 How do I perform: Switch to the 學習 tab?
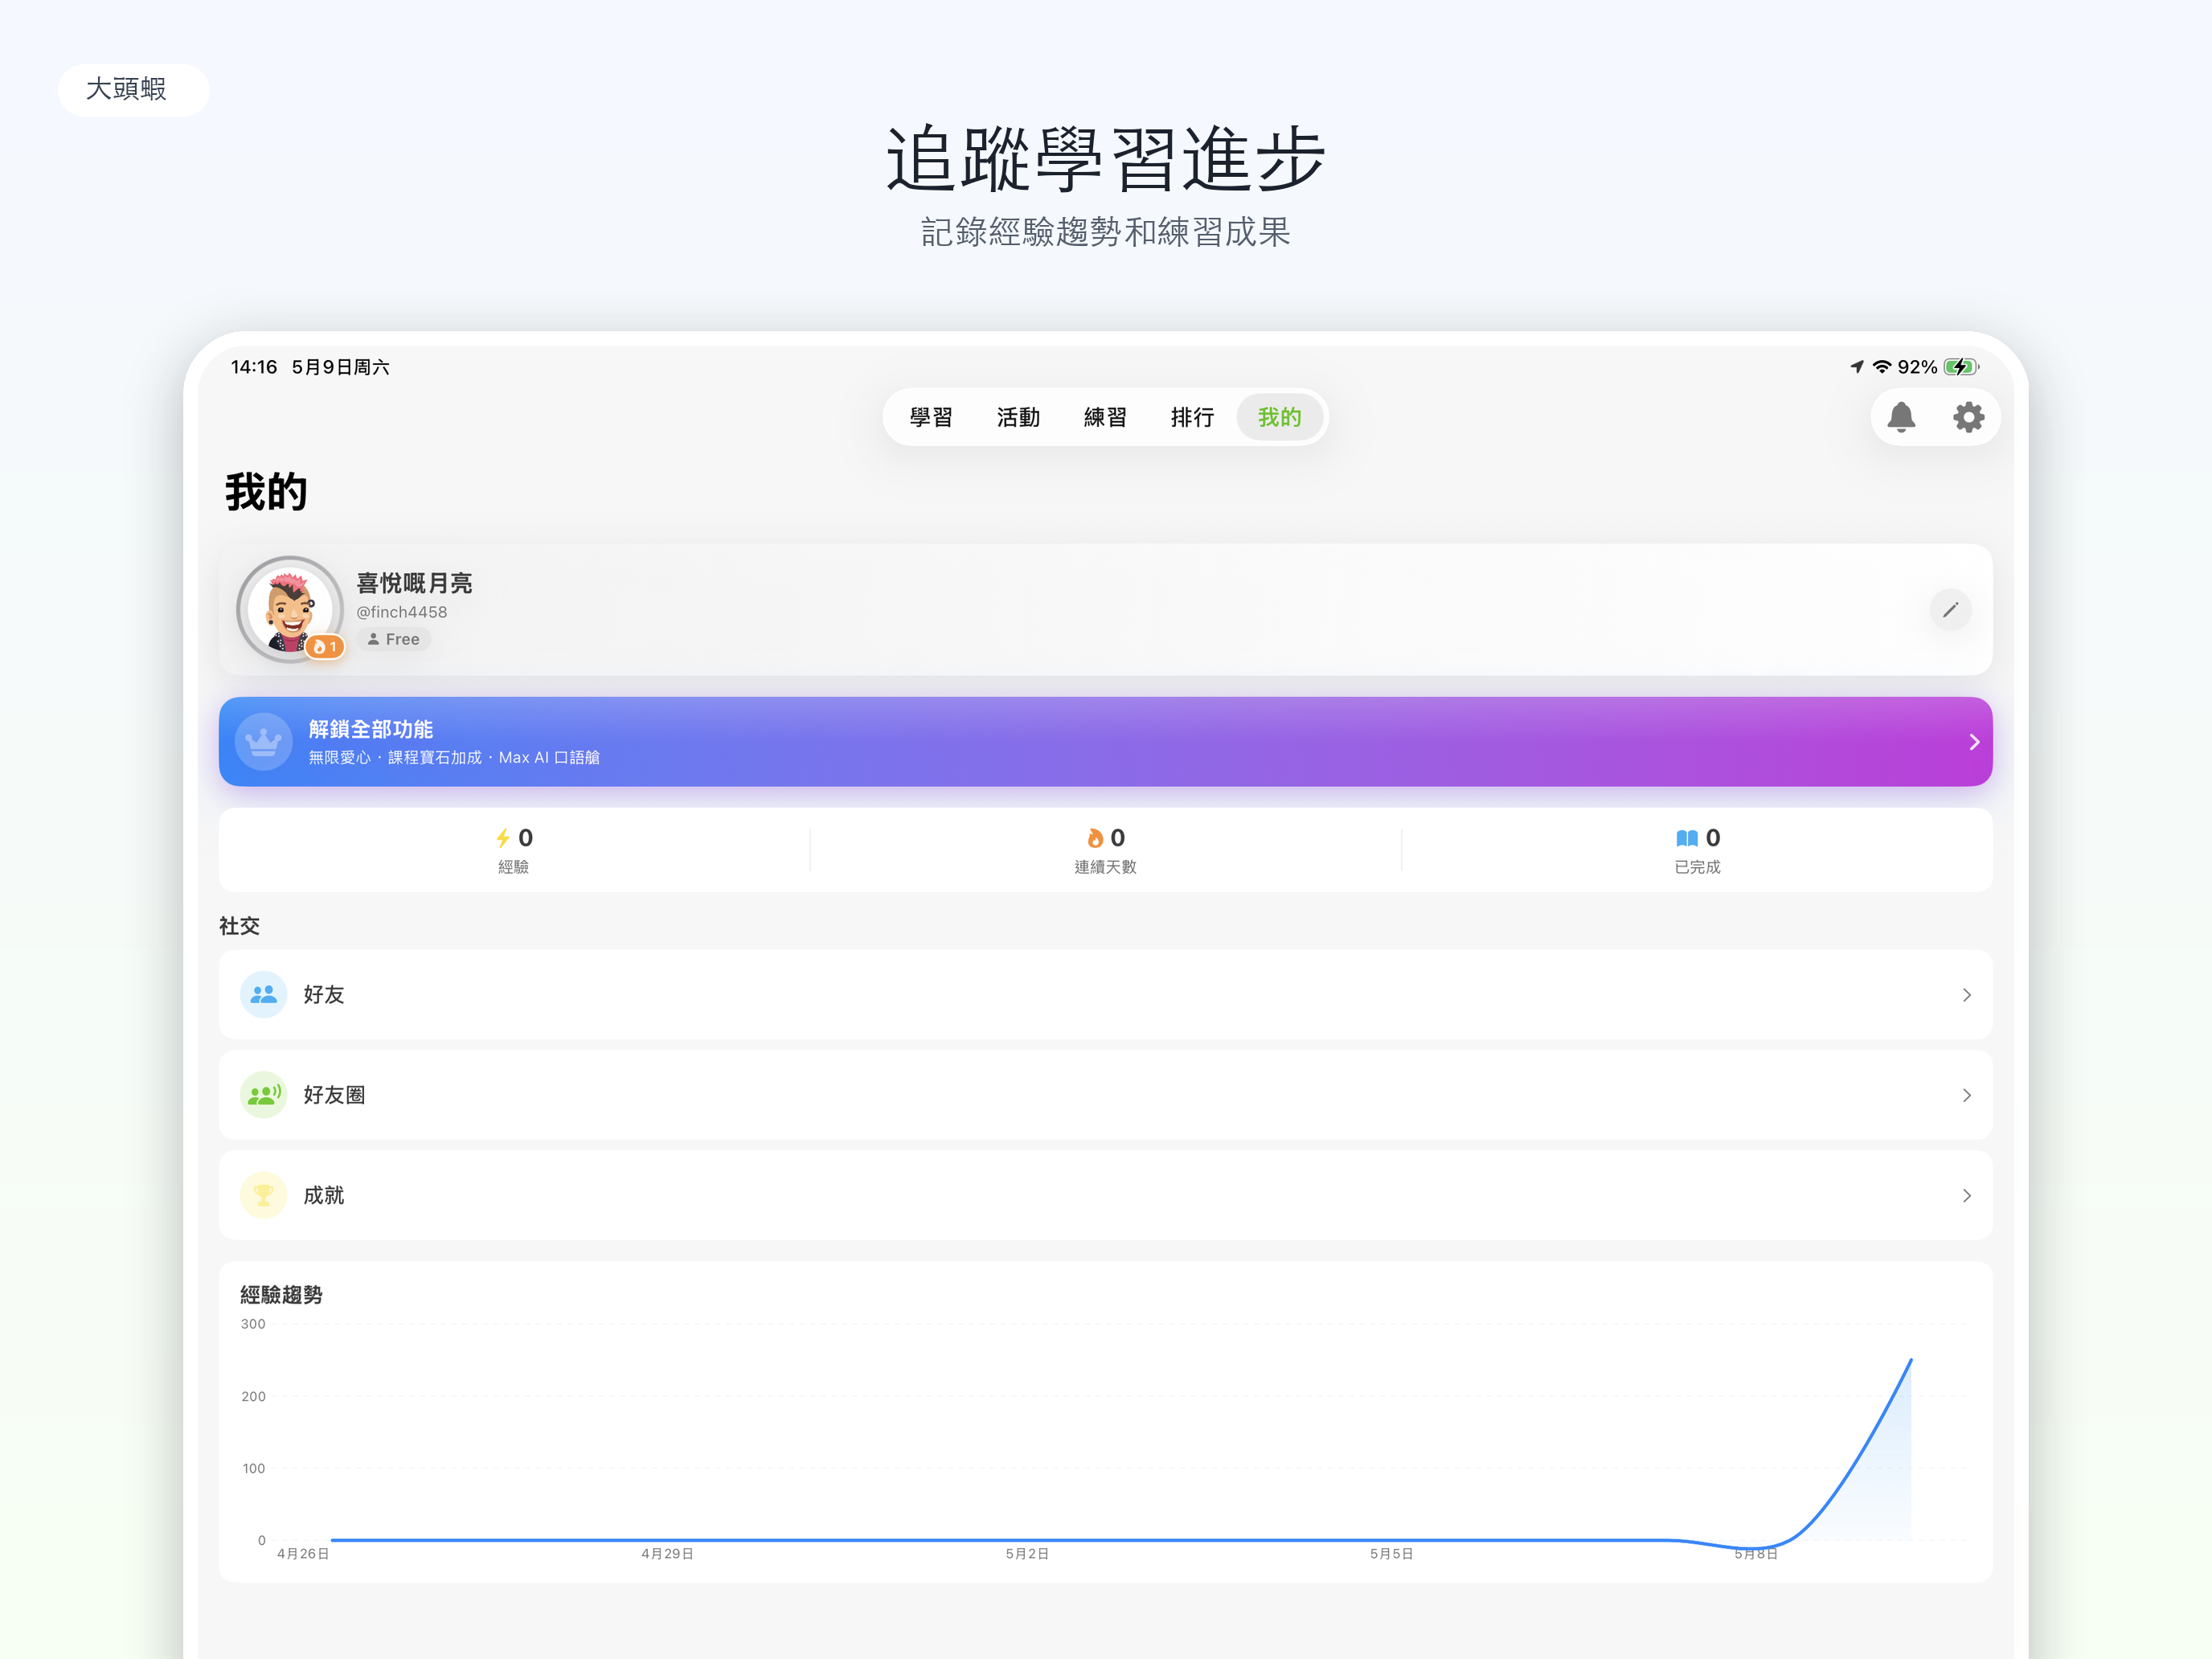point(931,417)
